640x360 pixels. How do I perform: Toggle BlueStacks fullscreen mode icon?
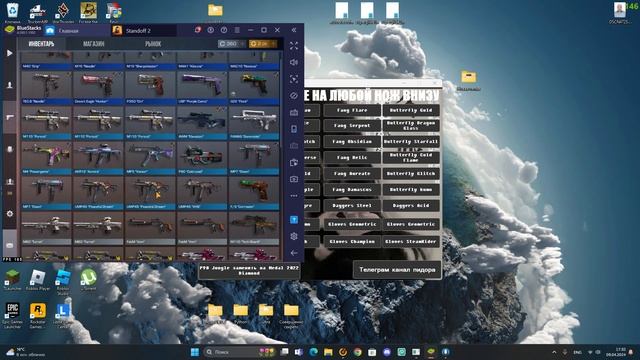(x=294, y=46)
